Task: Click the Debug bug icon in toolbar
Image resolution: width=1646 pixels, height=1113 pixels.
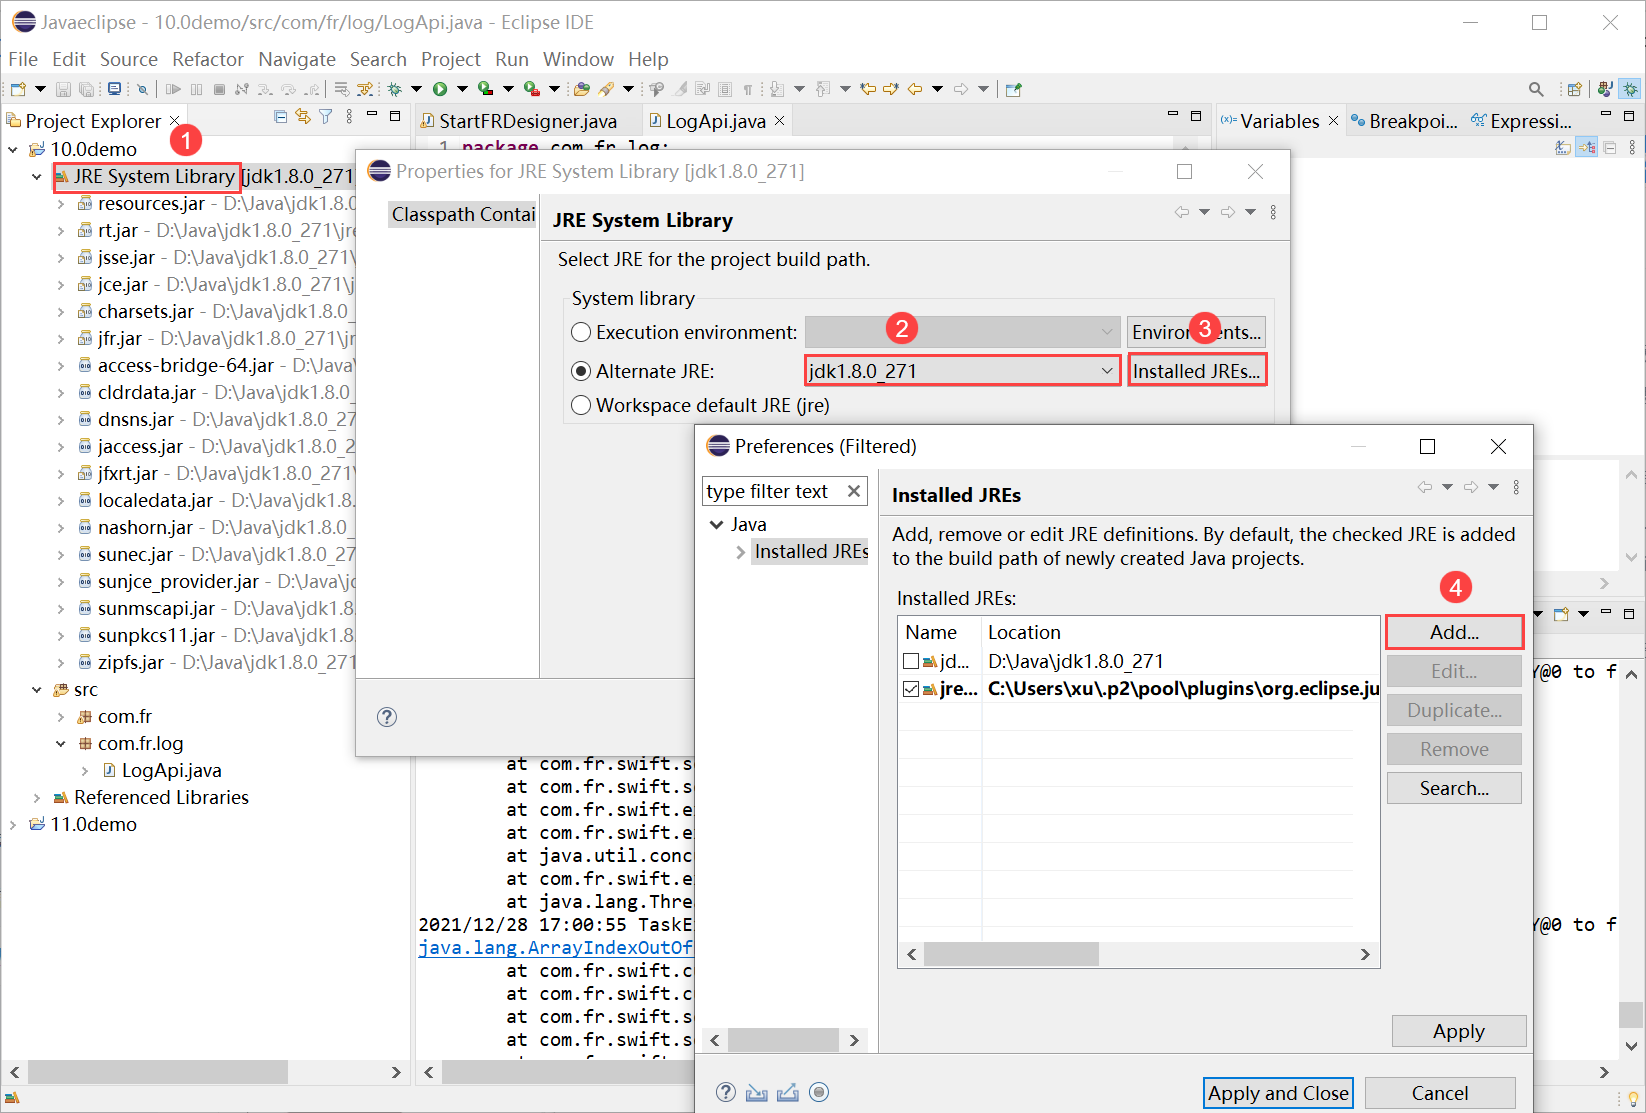Action: (x=395, y=89)
